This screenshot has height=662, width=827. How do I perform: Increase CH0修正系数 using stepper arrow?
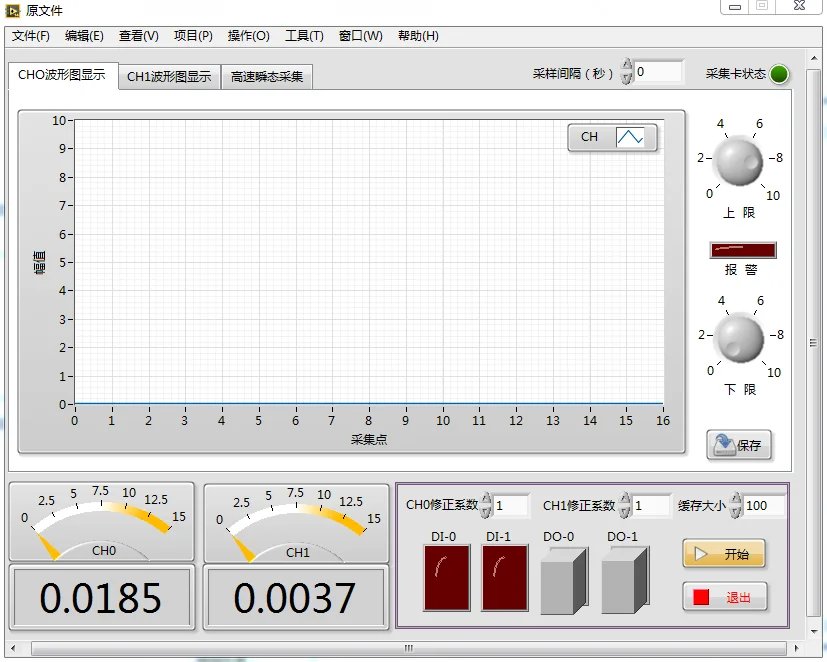[486, 498]
